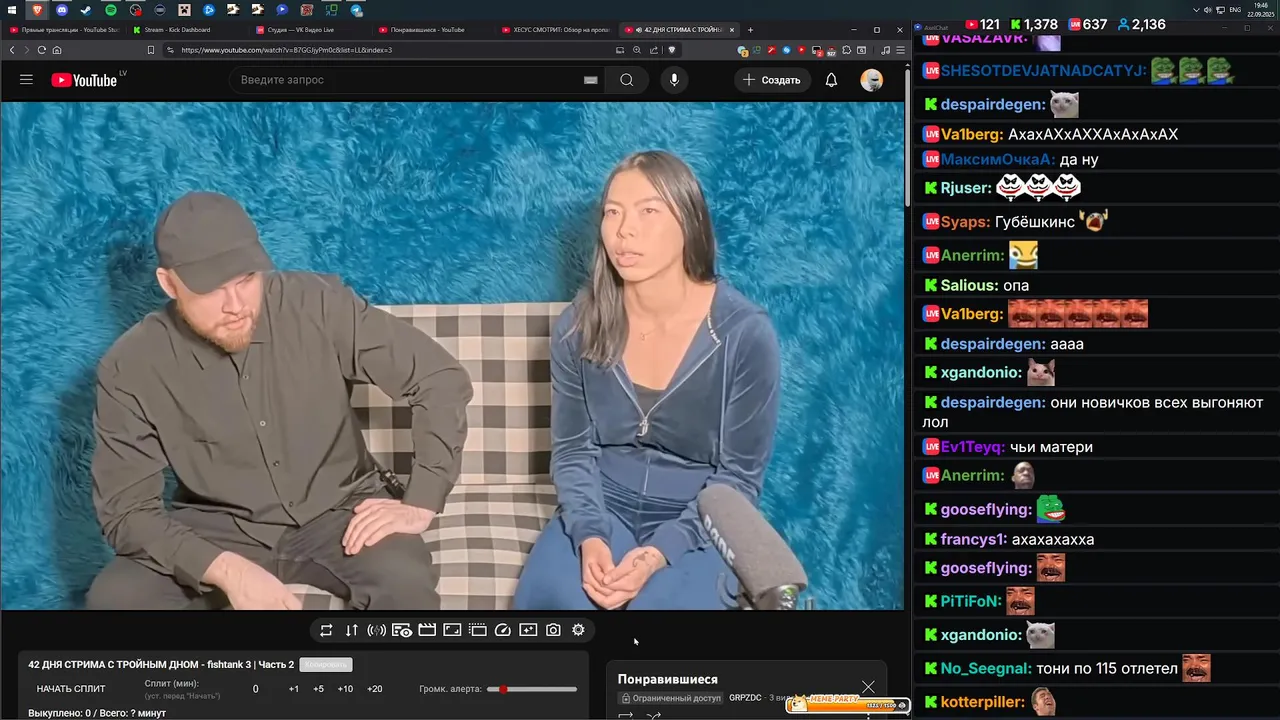Click НАЧАТЬ СПЛИТ button
1280x720 pixels.
pos(71,689)
